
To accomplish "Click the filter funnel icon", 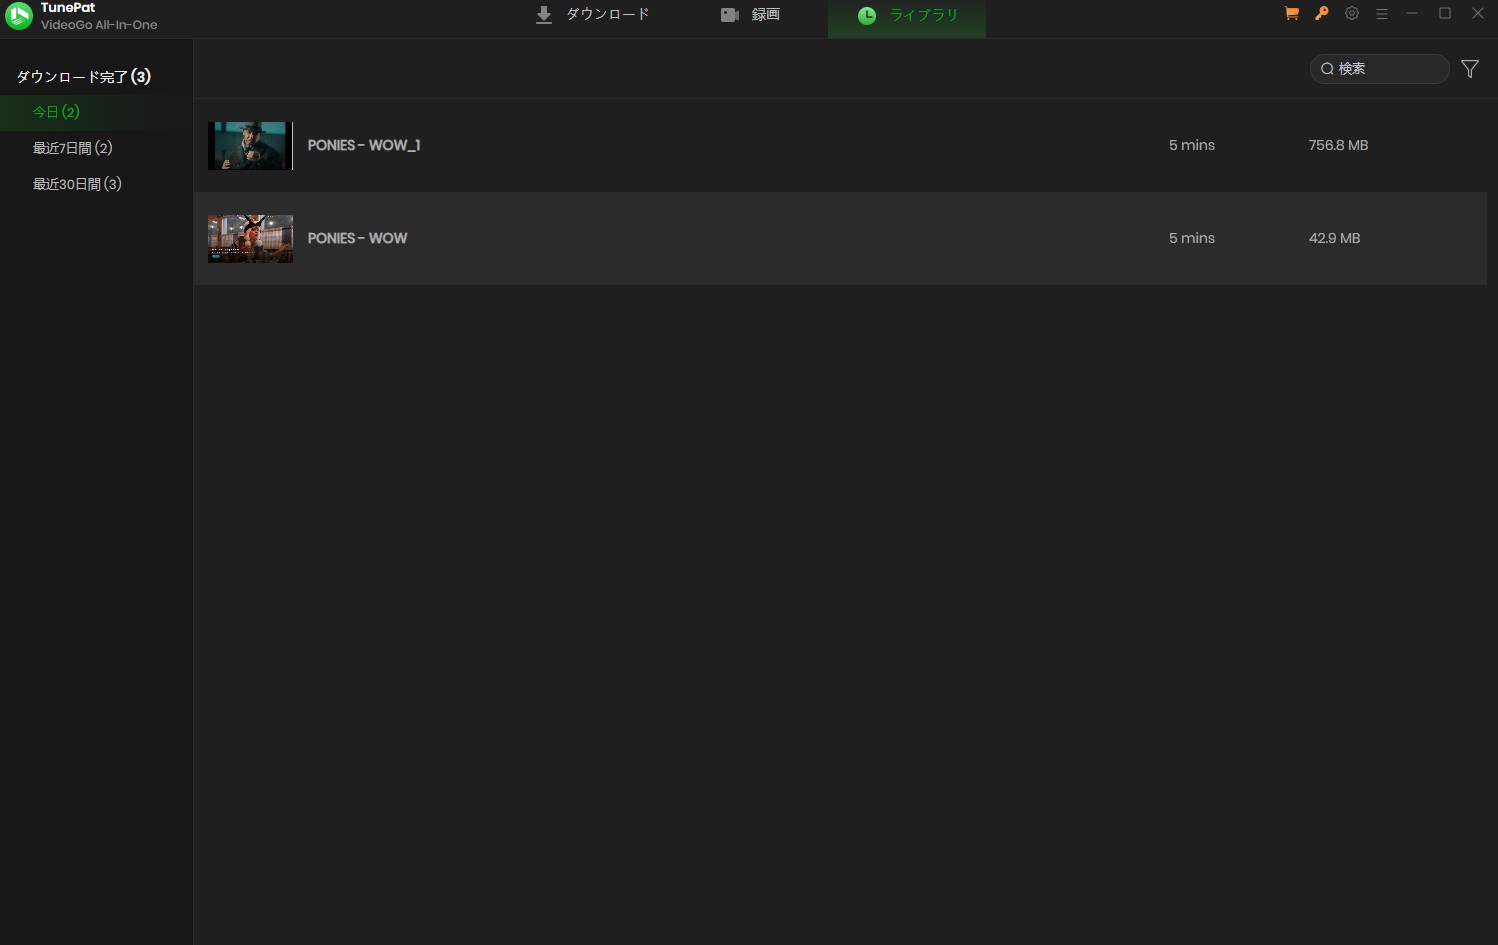I will click(1469, 68).
